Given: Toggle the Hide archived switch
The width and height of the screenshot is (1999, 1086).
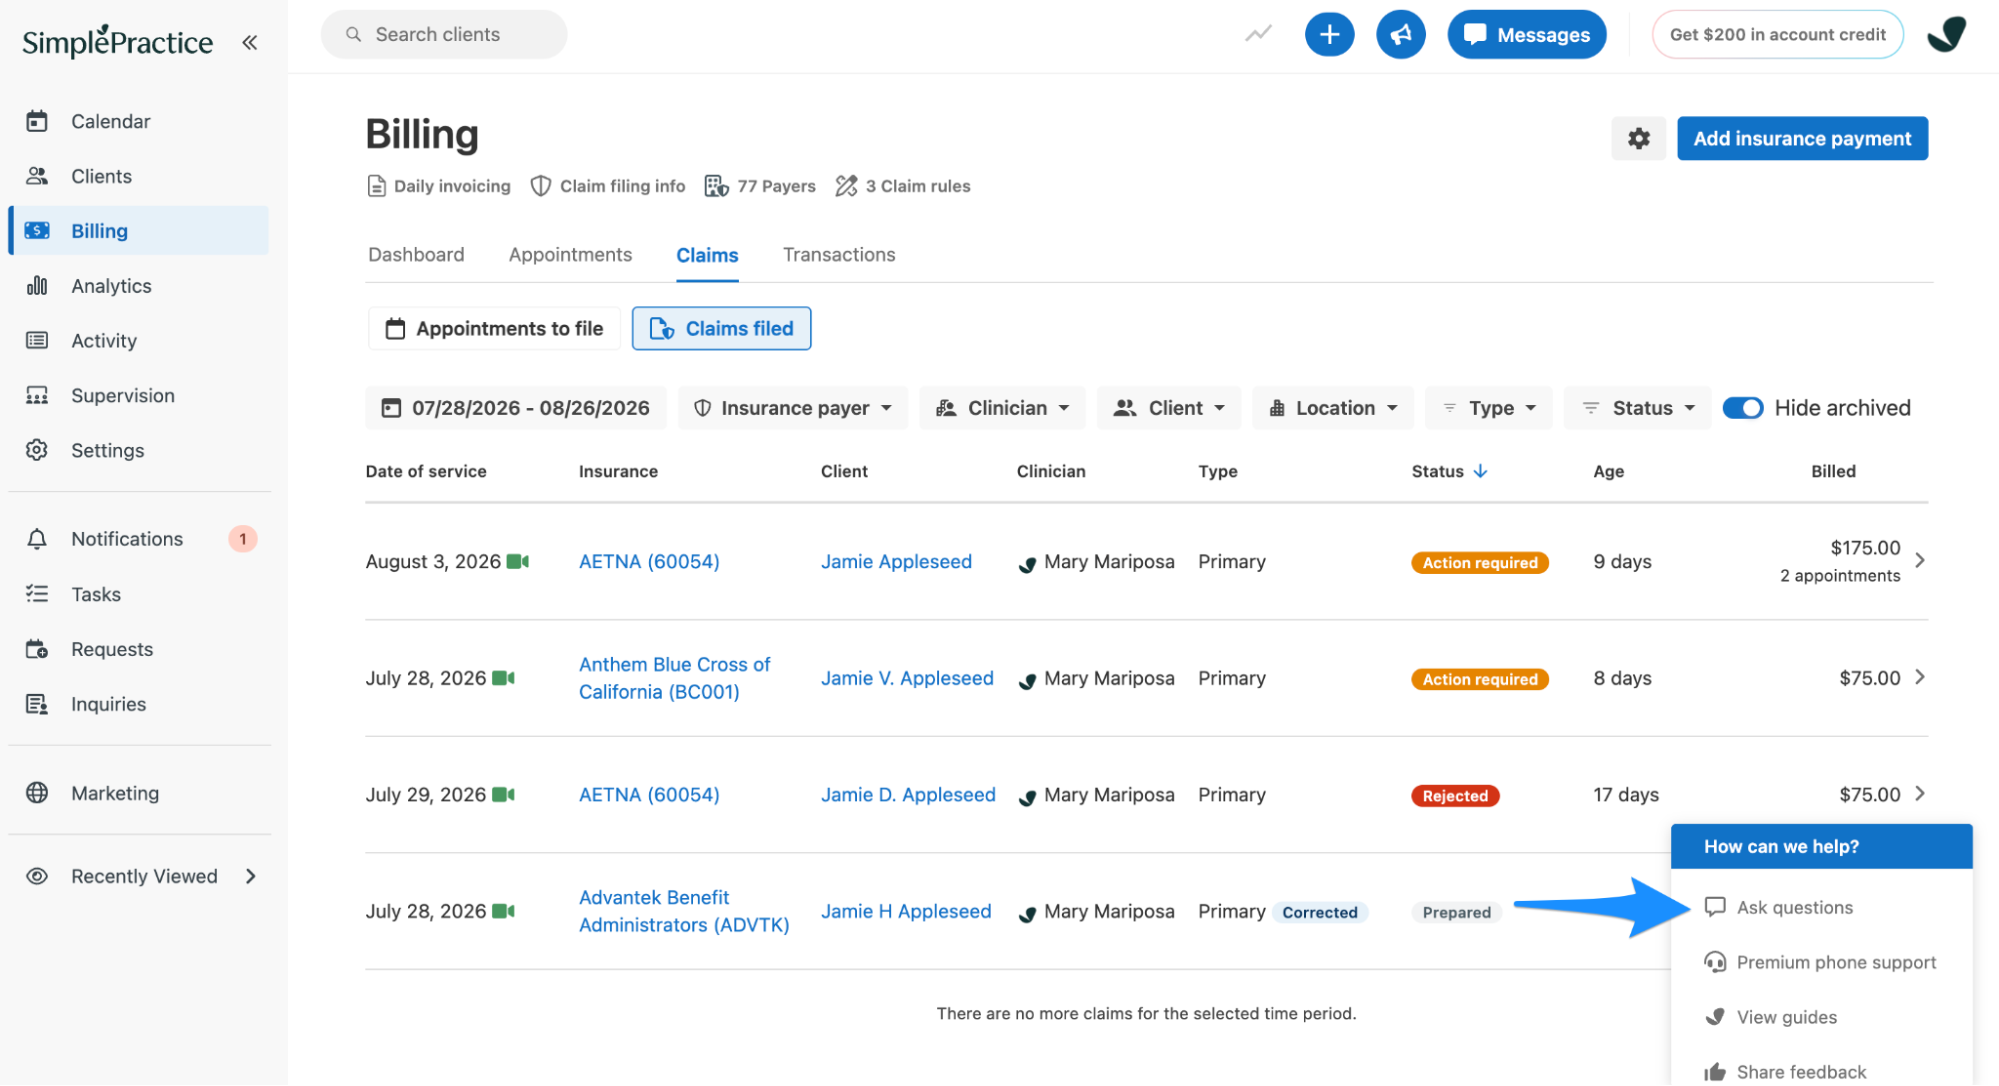Looking at the screenshot, I should (1742, 408).
